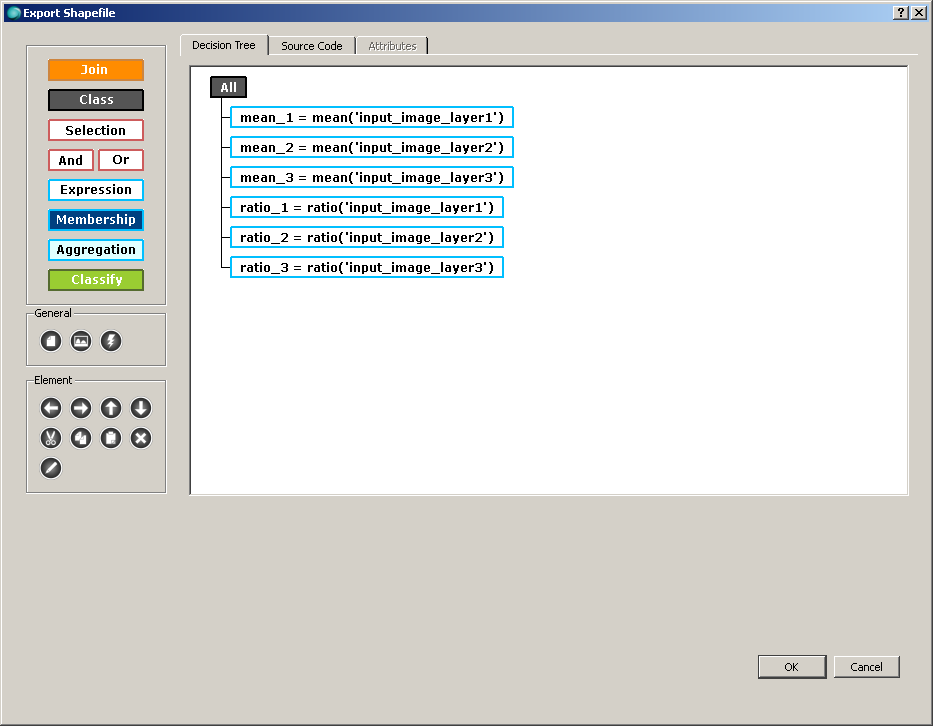Click the new document icon under General

coord(50,341)
